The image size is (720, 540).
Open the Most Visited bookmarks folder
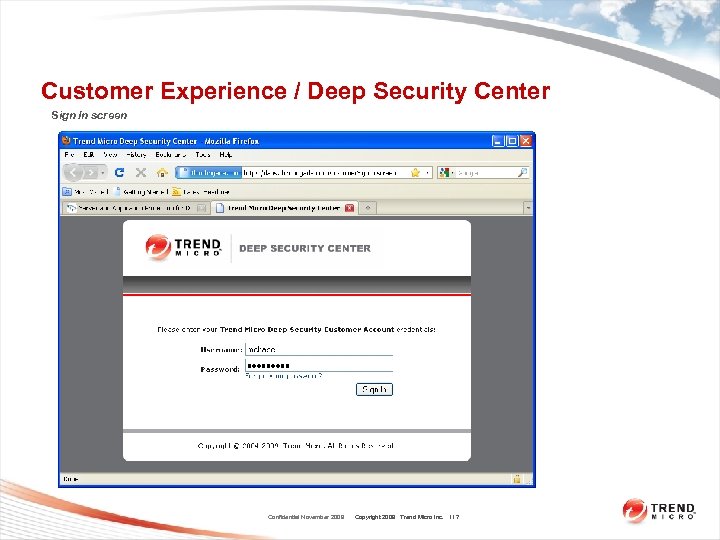[x=86, y=191]
